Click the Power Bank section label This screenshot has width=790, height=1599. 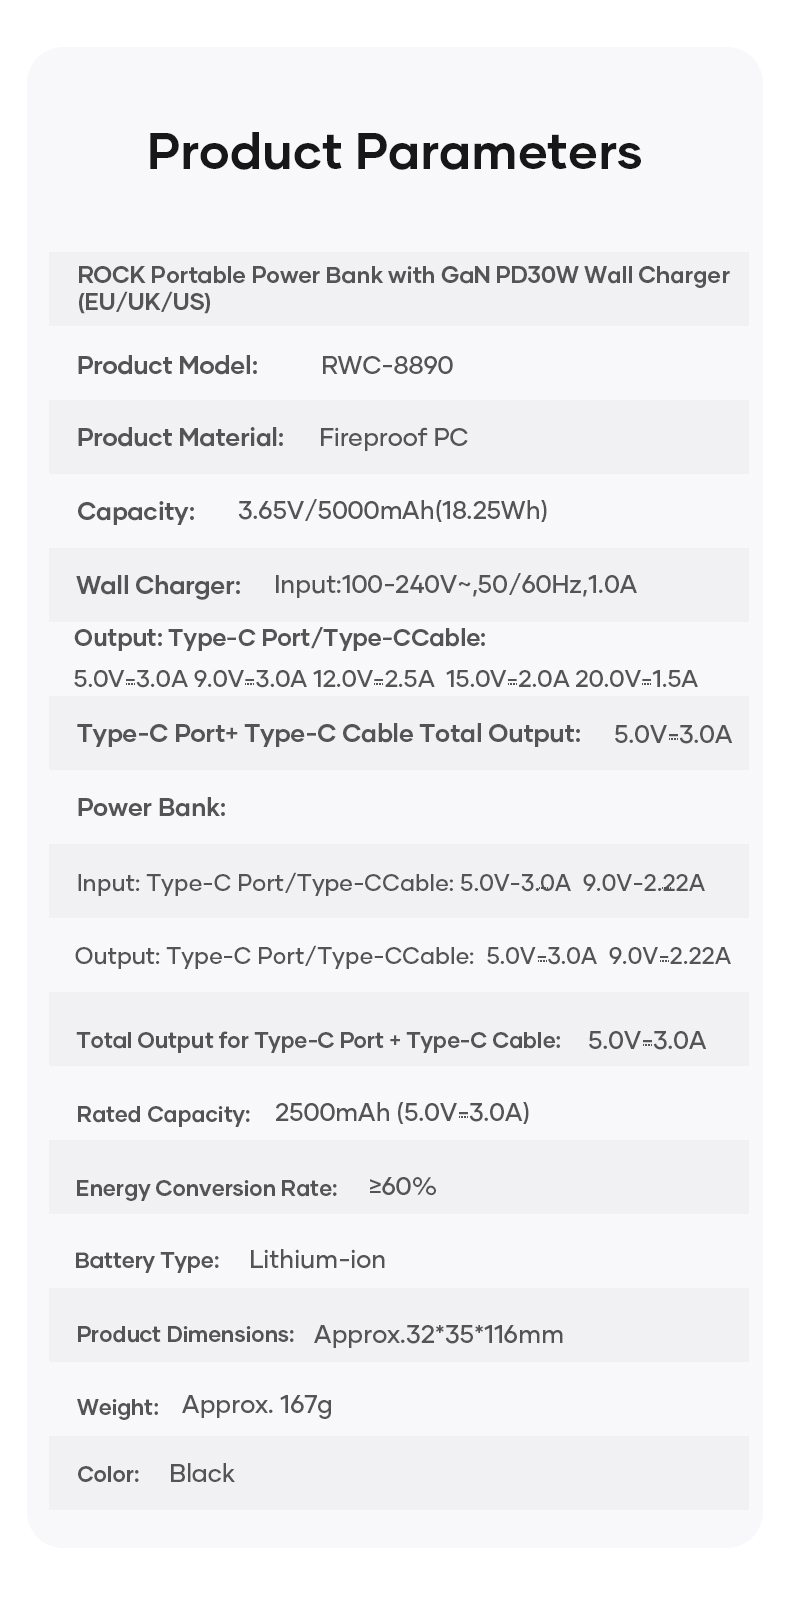click(x=151, y=807)
